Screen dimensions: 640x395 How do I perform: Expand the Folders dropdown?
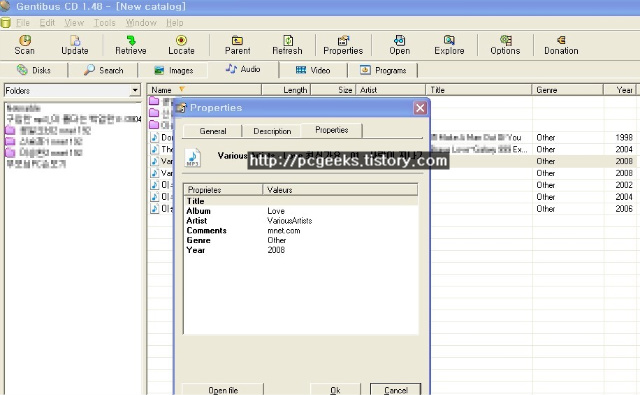point(135,90)
